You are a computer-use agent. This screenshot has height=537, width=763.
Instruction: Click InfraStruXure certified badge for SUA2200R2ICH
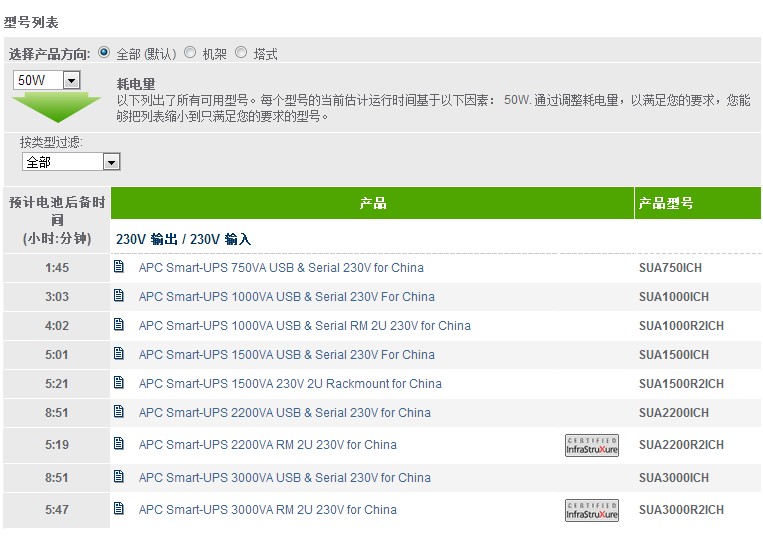coord(592,446)
